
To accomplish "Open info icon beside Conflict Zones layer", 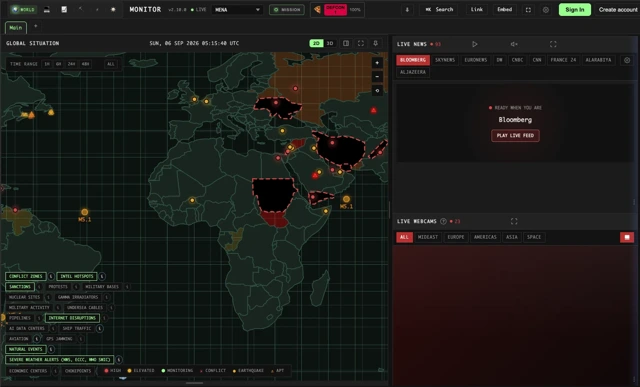I will [51, 276].
